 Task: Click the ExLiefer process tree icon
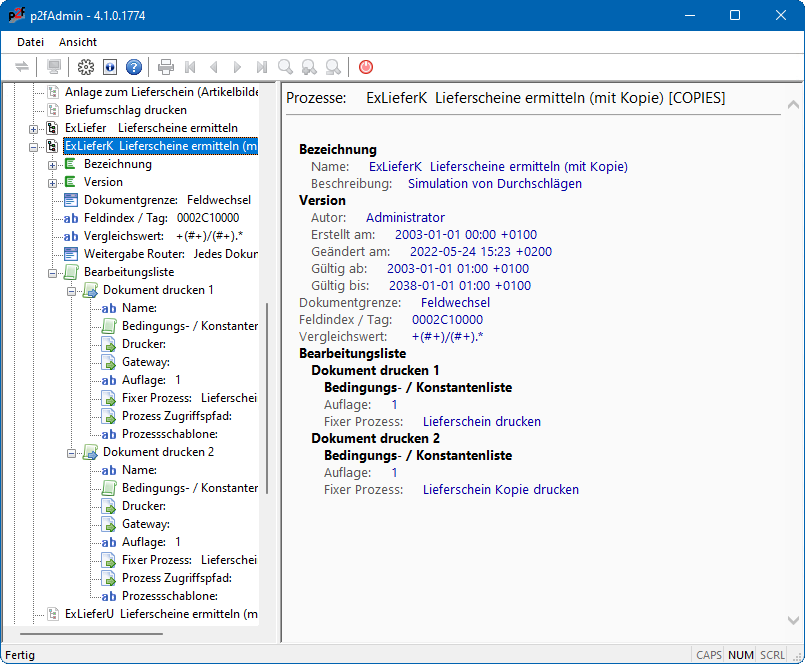[52, 128]
